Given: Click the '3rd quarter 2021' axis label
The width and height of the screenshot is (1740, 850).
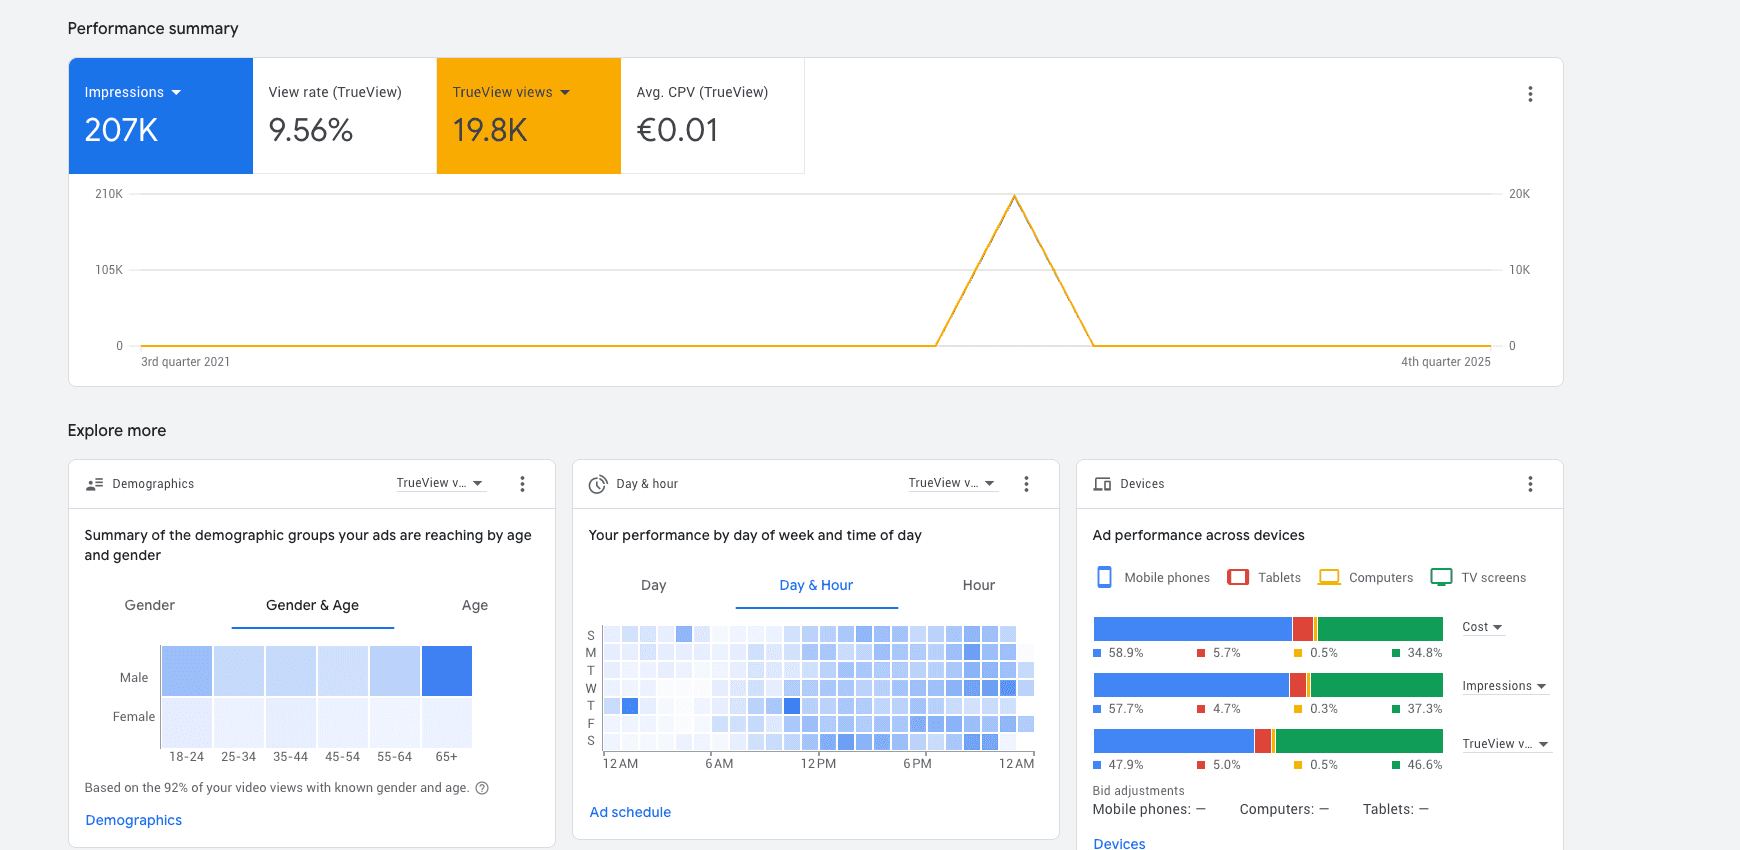Looking at the screenshot, I should tap(186, 362).
